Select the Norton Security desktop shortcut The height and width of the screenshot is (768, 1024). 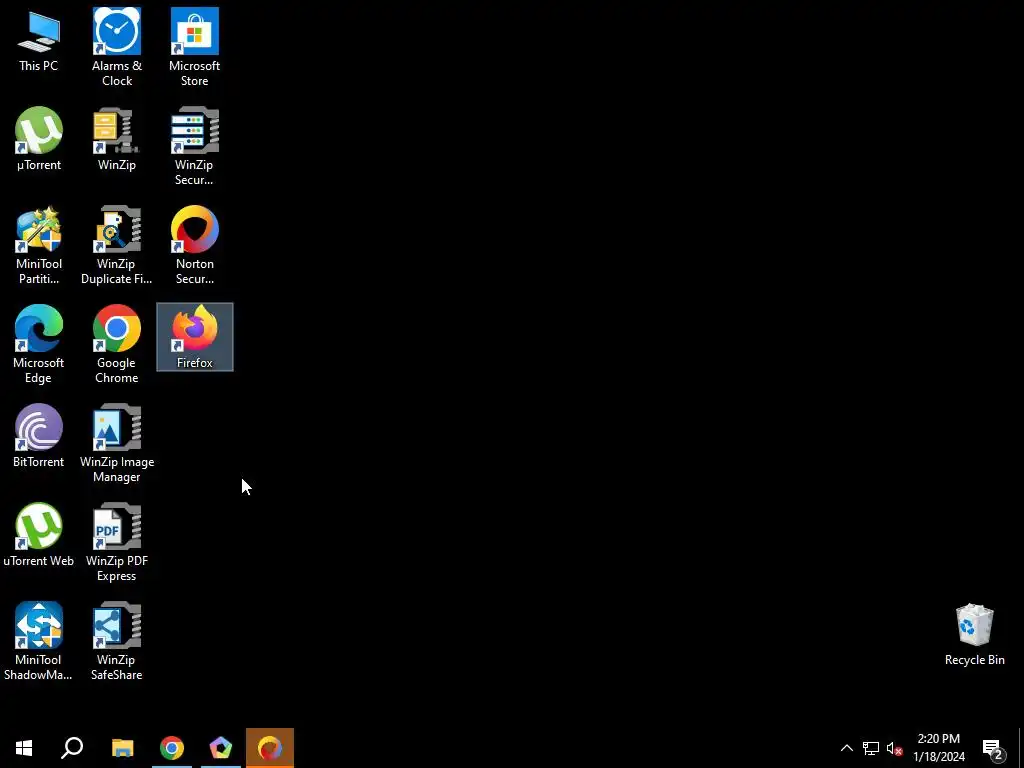[195, 246]
